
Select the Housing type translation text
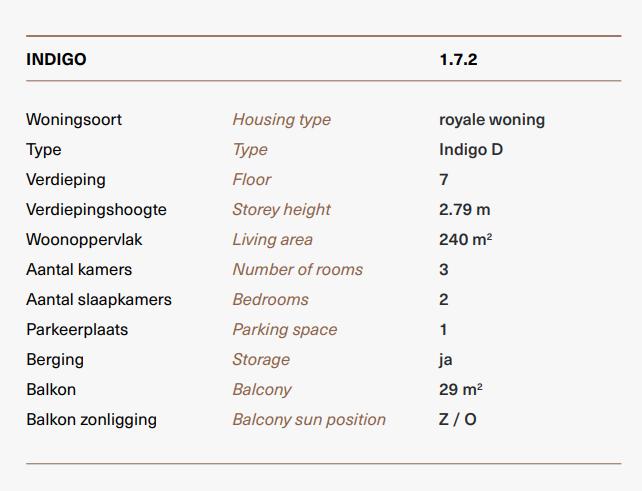(282, 120)
